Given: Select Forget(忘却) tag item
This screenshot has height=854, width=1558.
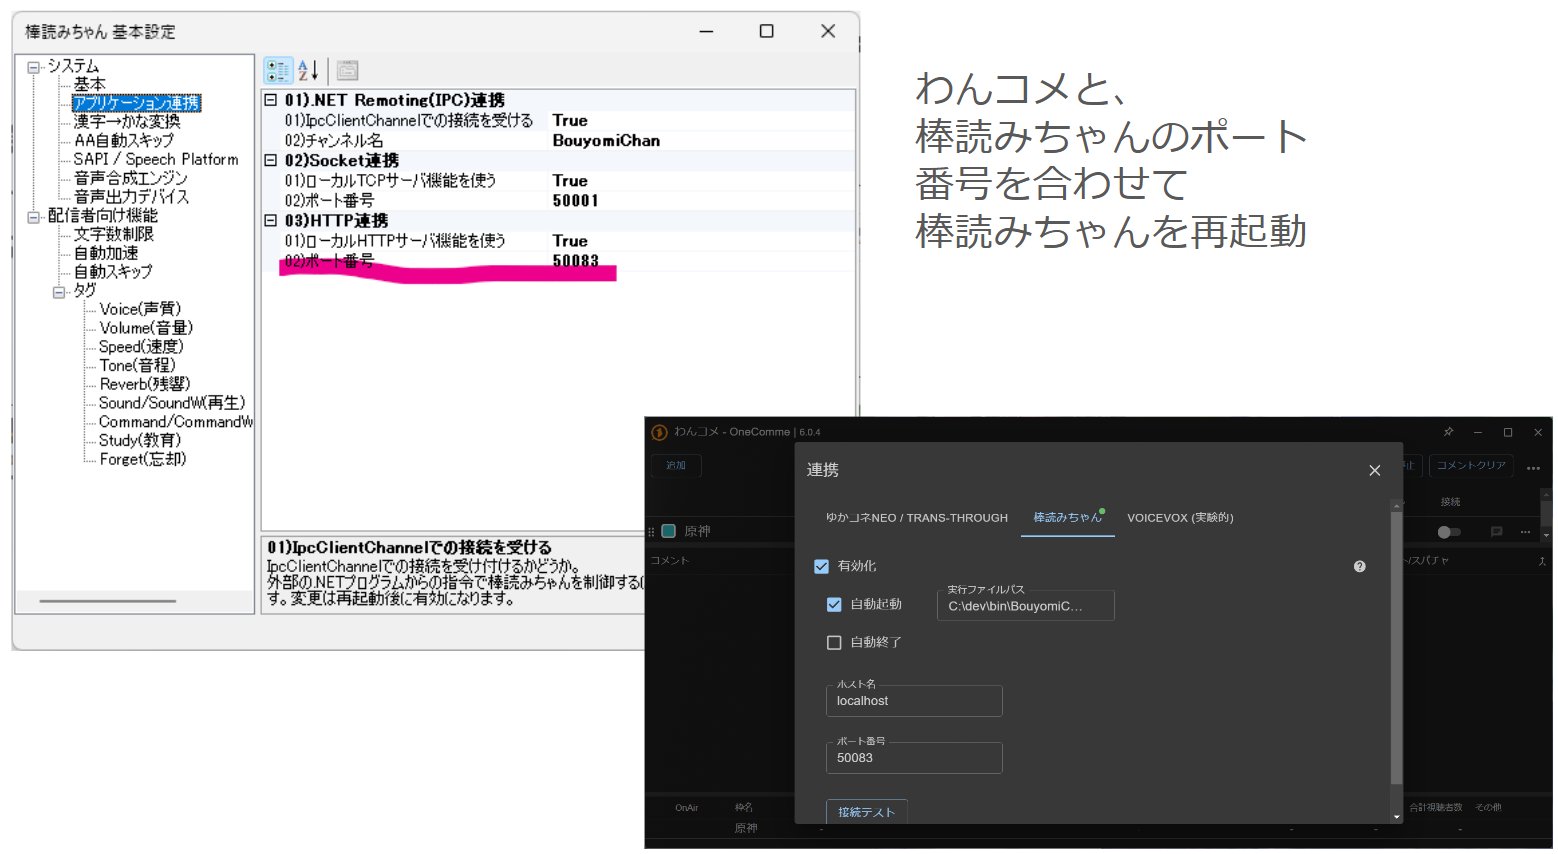Looking at the screenshot, I should [143, 460].
